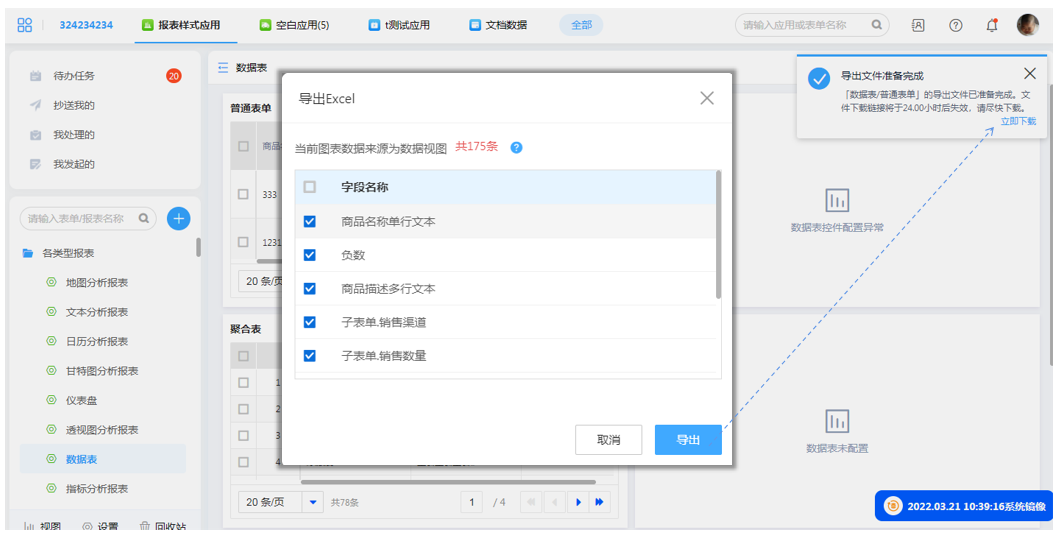This screenshot has width=1058, height=537.
Task: Collapse sidebar using icon beside 数据表 title
Action: 223,68
